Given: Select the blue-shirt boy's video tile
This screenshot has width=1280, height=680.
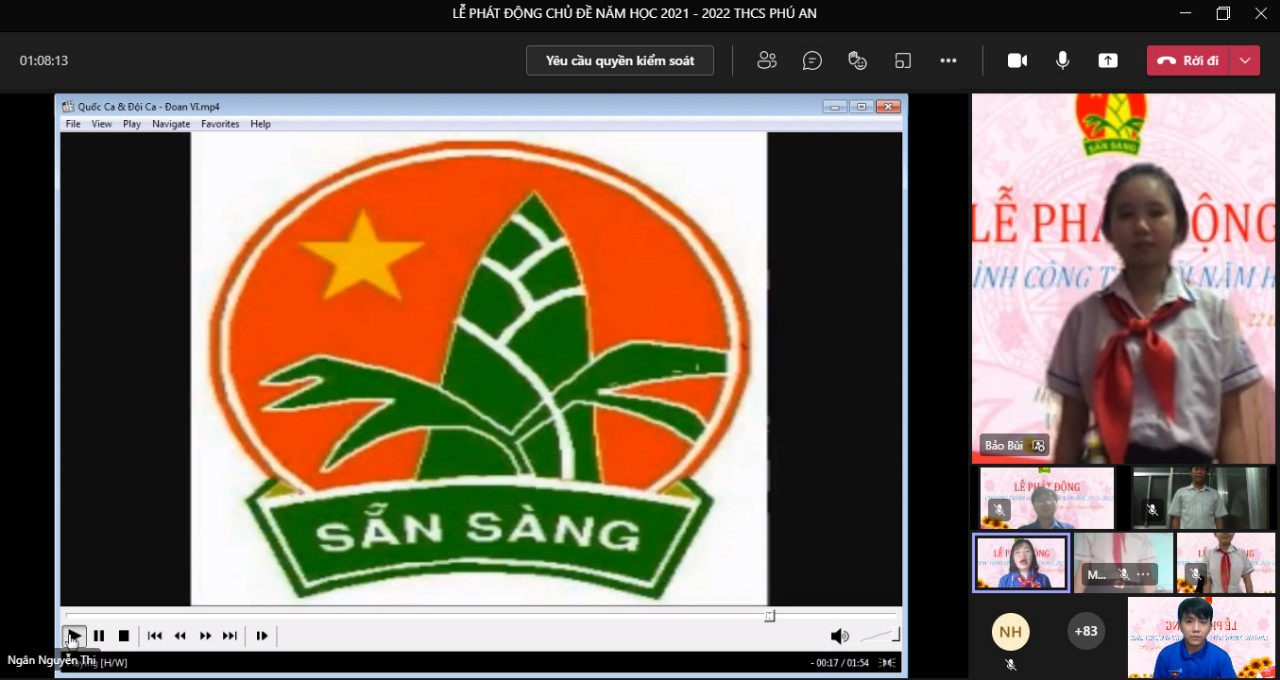Looking at the screenshot, I should pos(1201,638).
